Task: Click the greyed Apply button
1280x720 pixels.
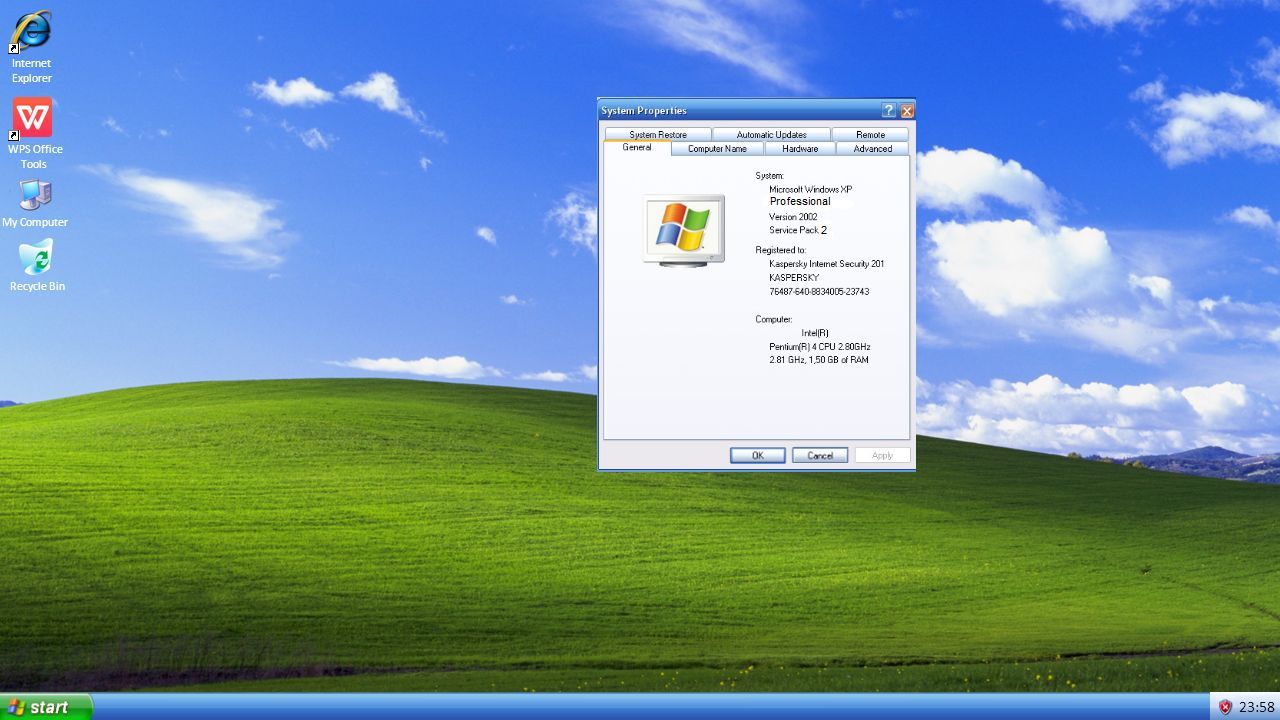Action: (882, 455)
